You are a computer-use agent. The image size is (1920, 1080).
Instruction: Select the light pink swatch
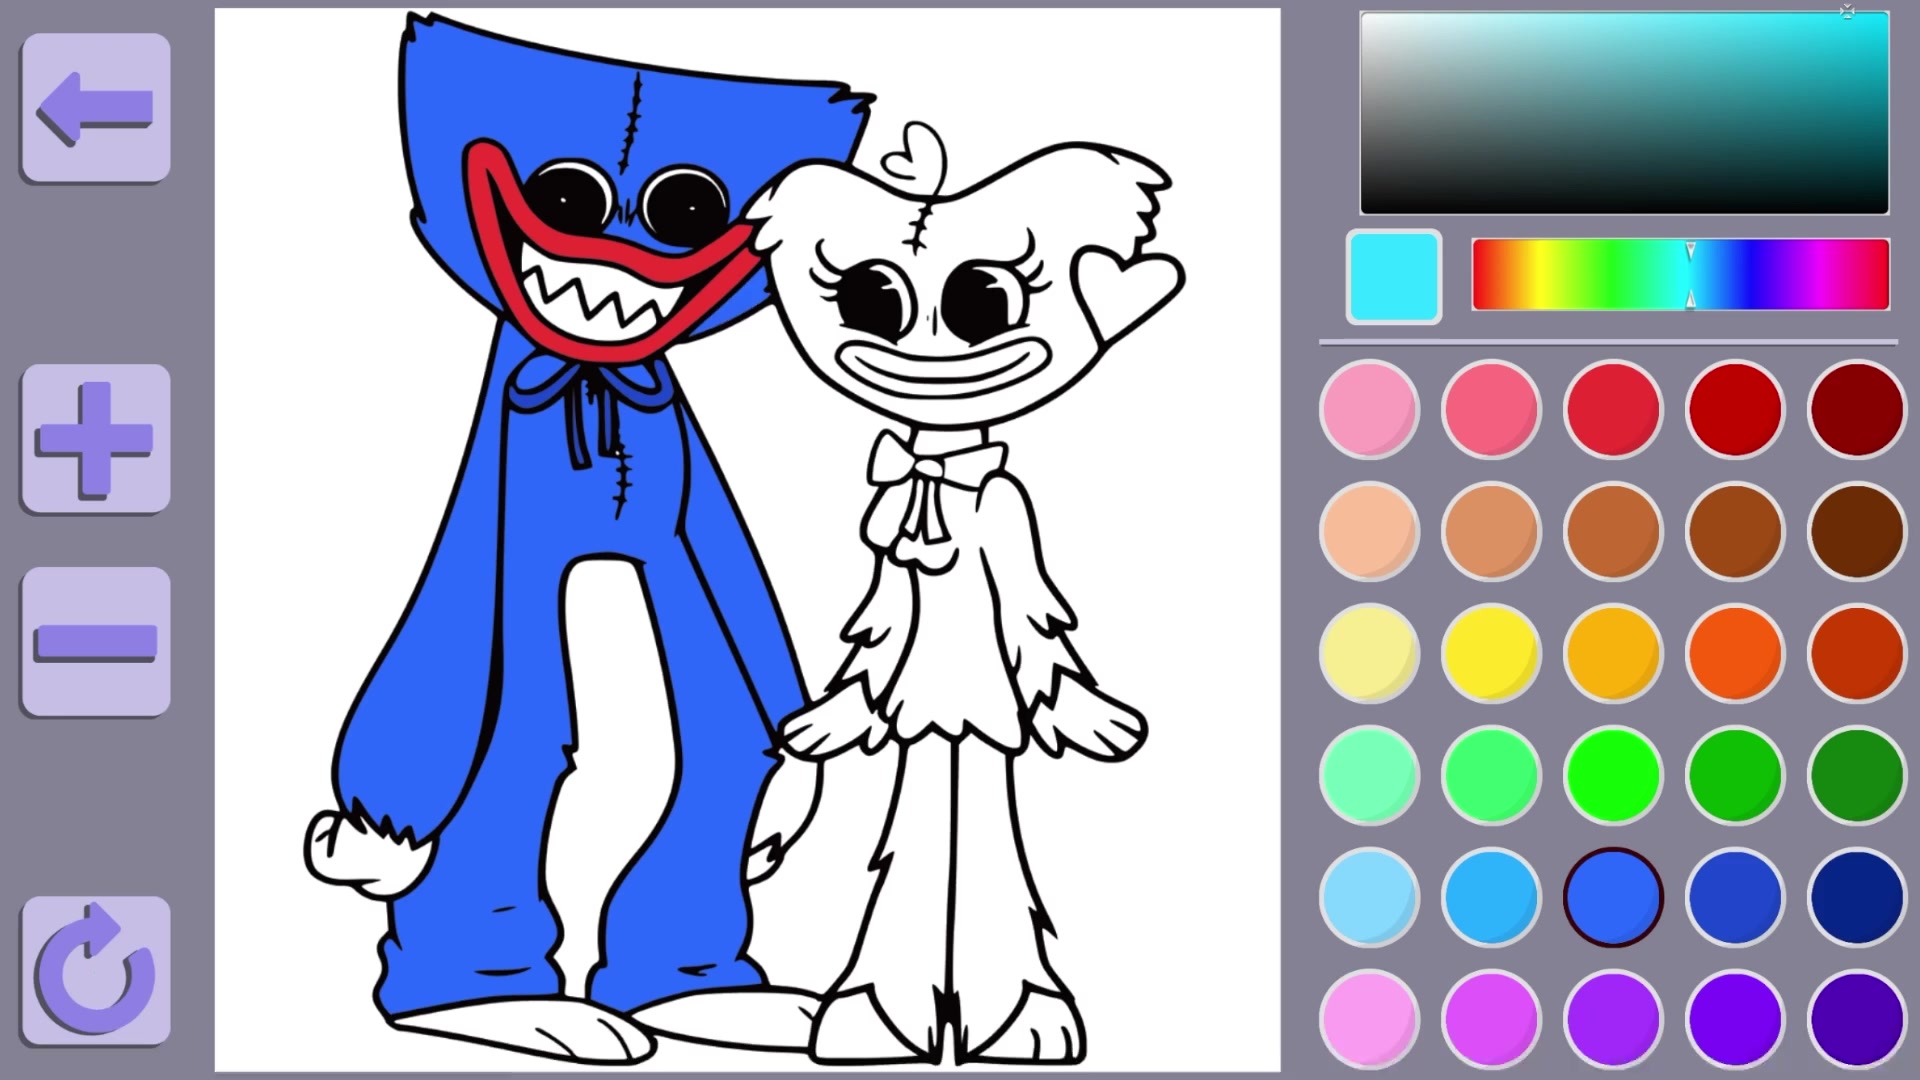[1369, 410]
